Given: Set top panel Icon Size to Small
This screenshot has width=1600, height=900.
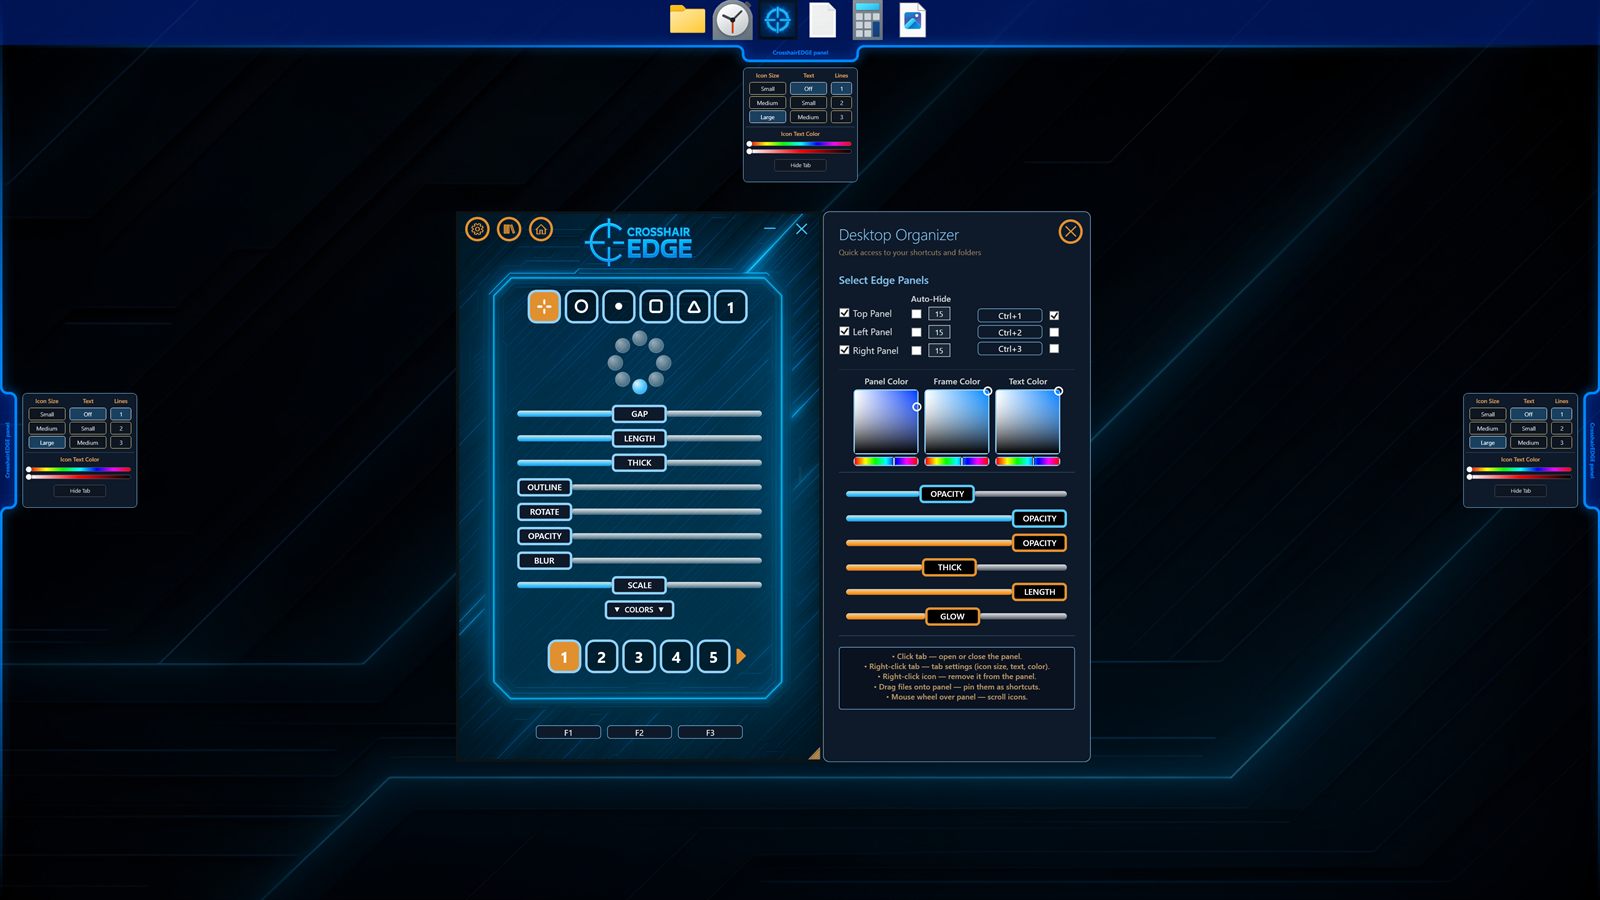Looking at the screenshot, I should [767, 89].
